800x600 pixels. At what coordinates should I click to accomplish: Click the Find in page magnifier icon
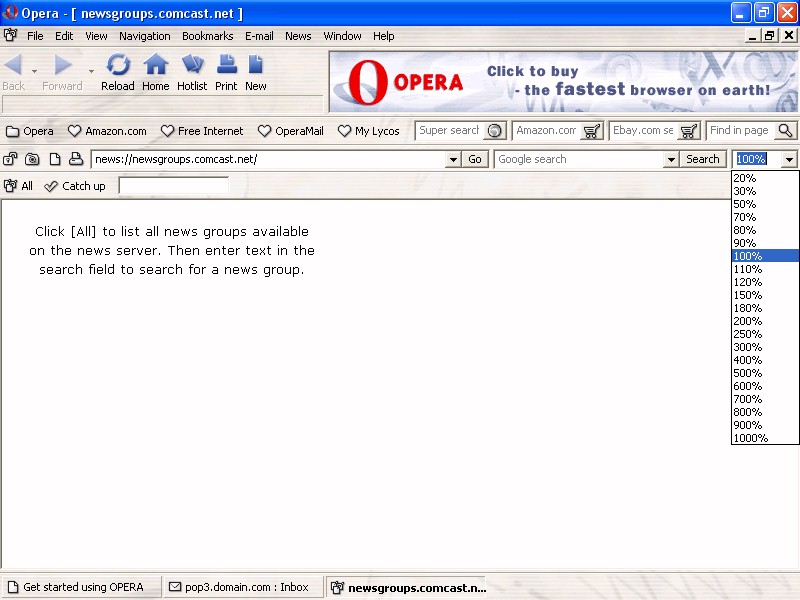click(x=786, y=131)
